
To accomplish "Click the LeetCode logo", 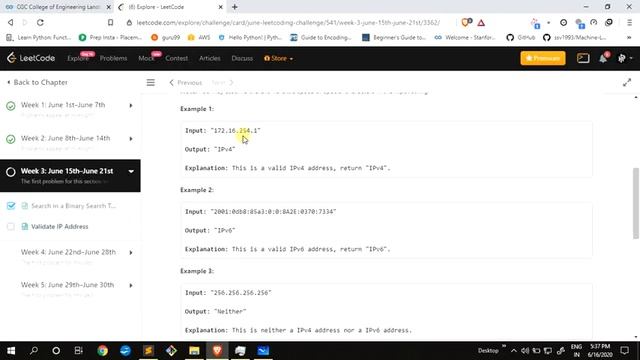I will click(x=31, y=58).
